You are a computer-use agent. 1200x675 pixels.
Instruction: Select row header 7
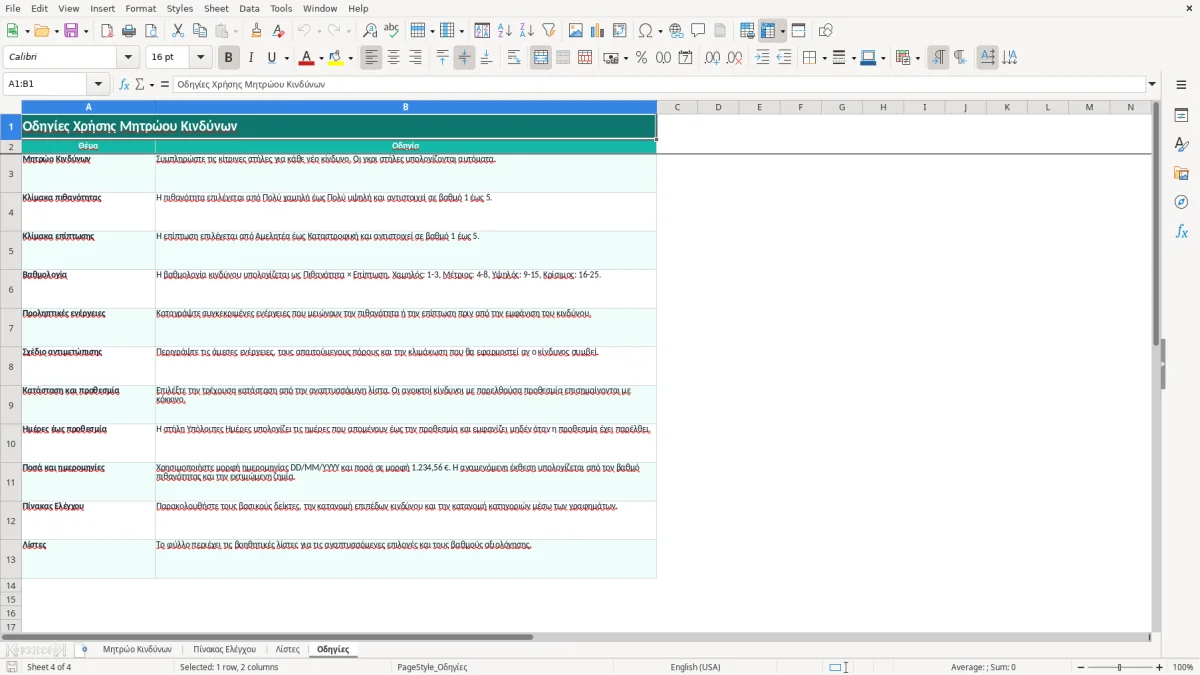pos(11,328)
